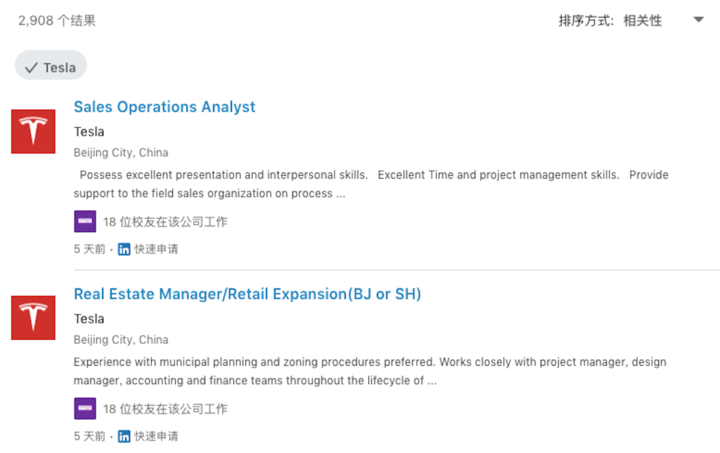
Task: Click 快速申请 quick apply text in first listing
Action: pyautogui.click(x=156, y=249)
